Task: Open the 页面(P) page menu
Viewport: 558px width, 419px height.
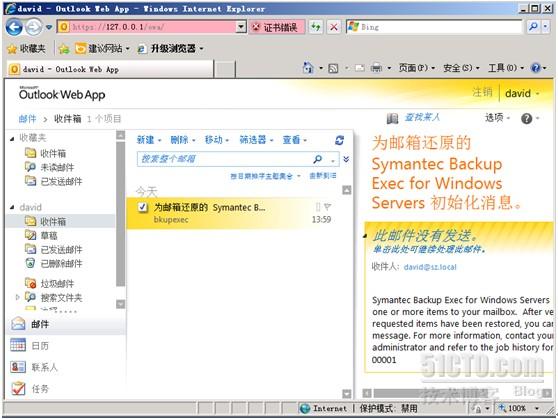Action: point(416,68)
